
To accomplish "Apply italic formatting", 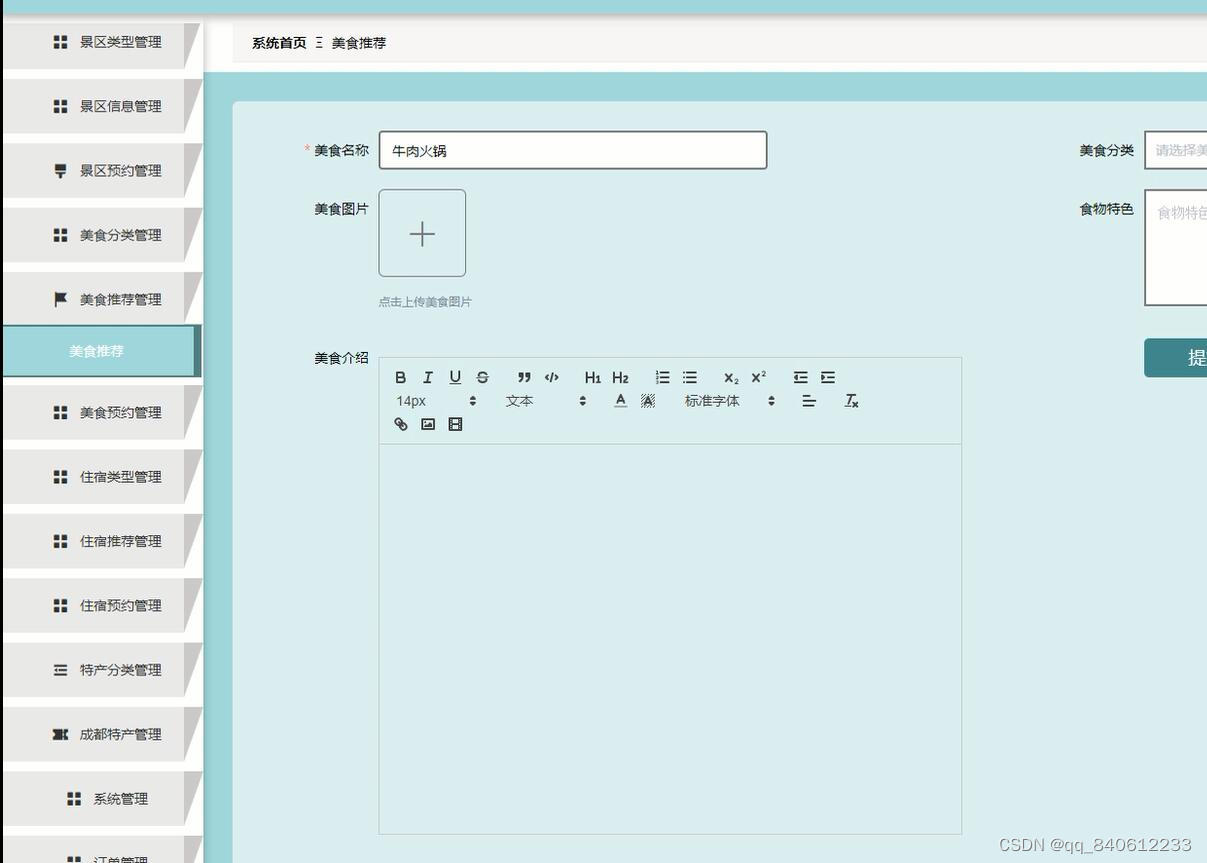I will pos(427,377).
